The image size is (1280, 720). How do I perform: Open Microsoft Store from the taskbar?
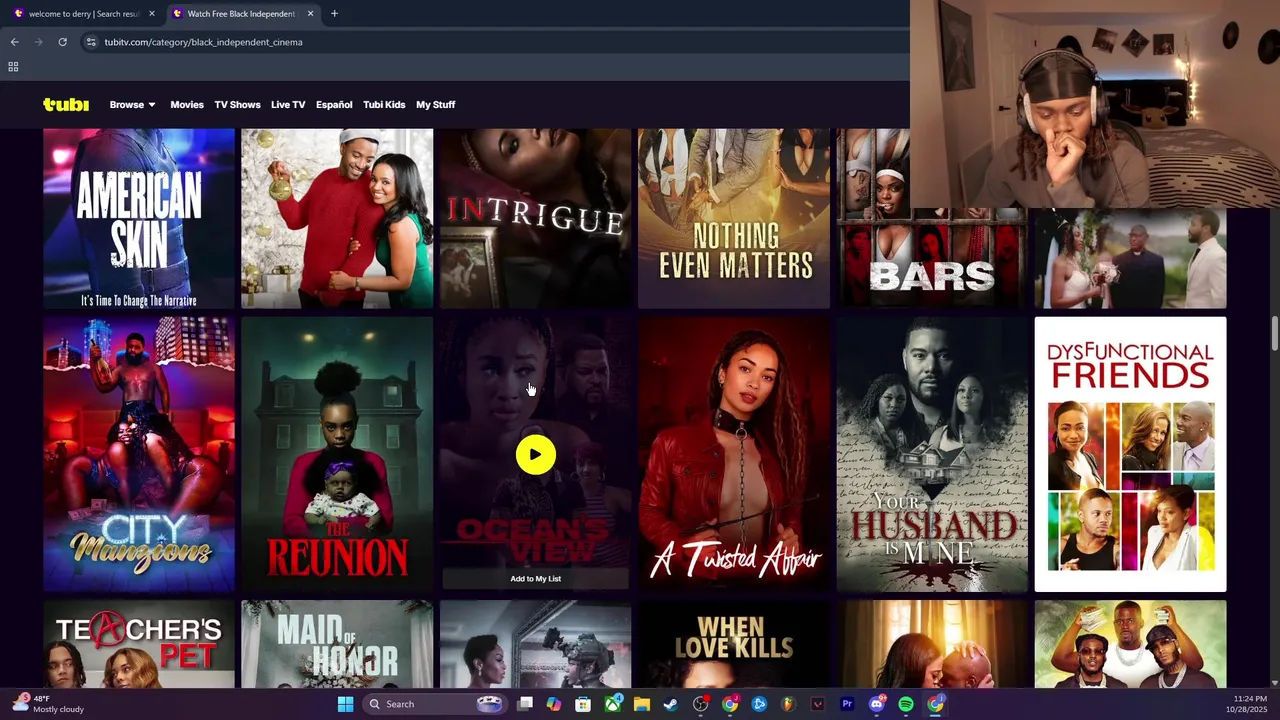583,704
